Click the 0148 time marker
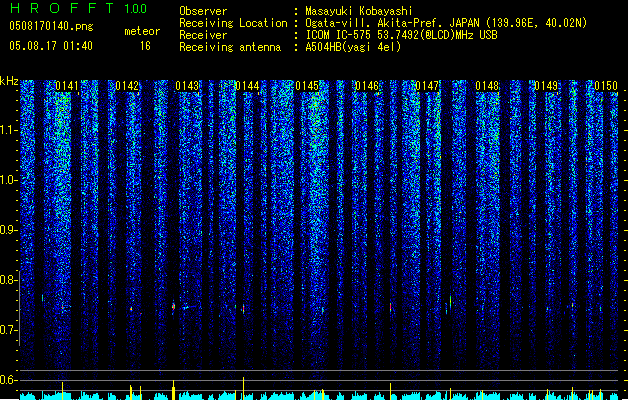Image resolution: width=629 pixels, height=400 pixels. [x=487, y=86]
